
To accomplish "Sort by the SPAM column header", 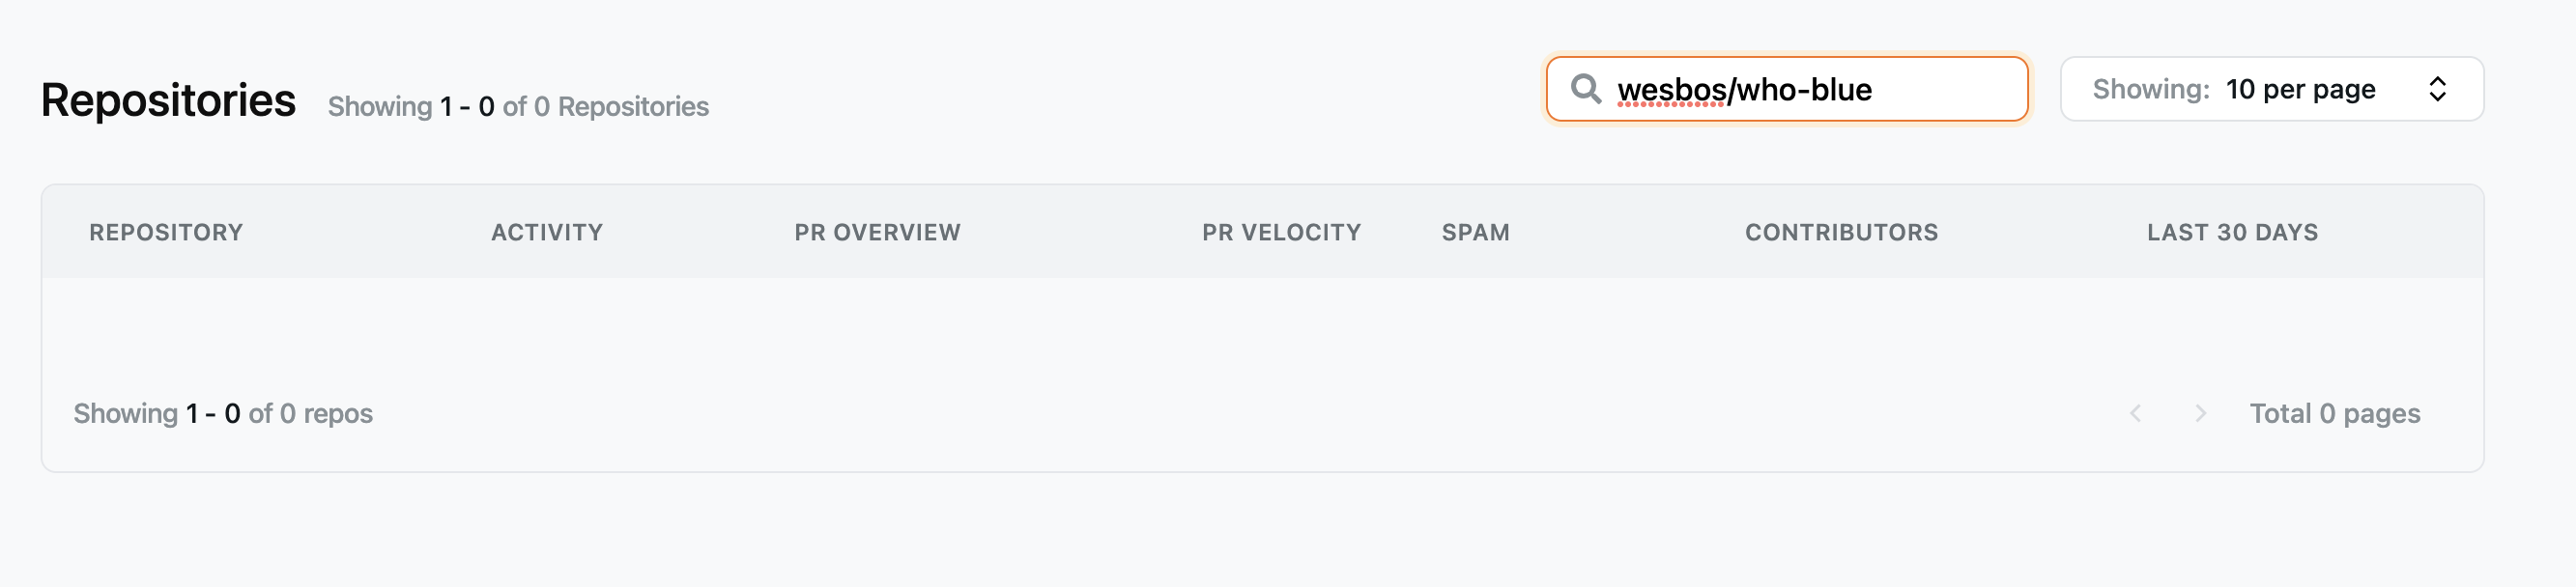I will coord(1475,232).
